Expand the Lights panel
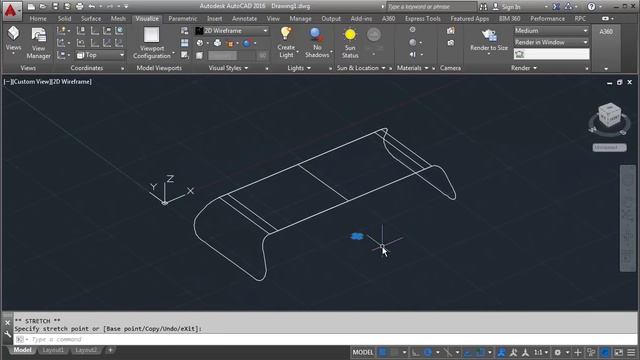Screen dimensions: 640x360 click(x=299, y=68)
